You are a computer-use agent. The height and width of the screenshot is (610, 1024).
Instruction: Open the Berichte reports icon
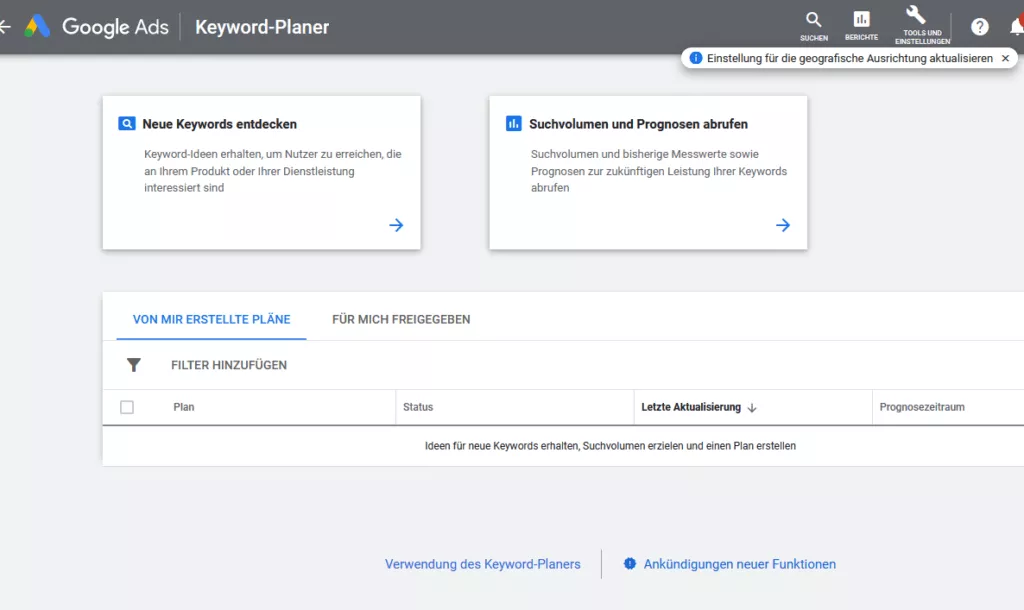click(861, 27)
